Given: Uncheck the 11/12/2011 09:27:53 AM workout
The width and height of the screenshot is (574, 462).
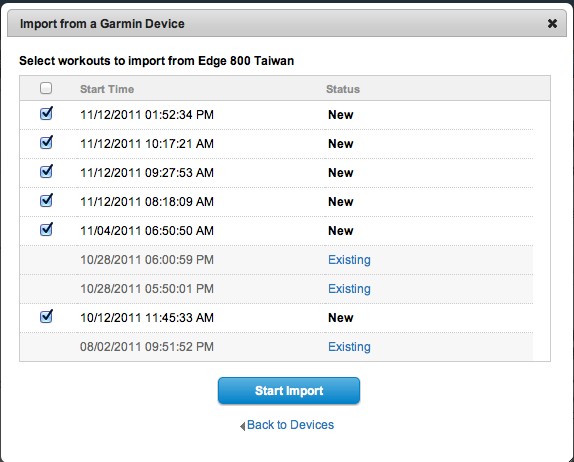Looking at the screenshot, I should point(46,171).
